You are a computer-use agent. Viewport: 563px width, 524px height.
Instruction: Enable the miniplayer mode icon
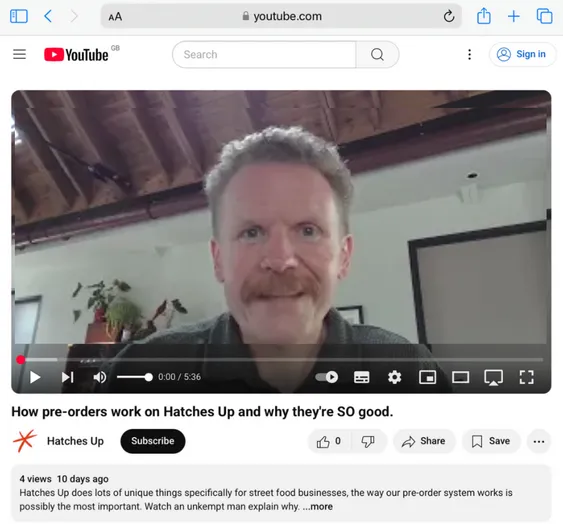pos(427,377)
